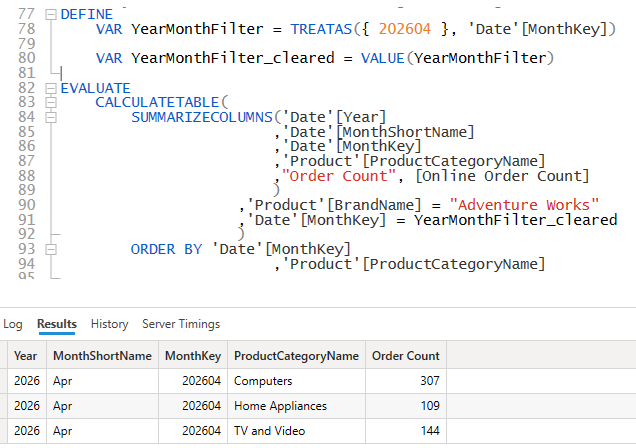The height and width of the screenshot is (448, 636).
Task: Open the Server Timings tab
Action: [181, 324]
